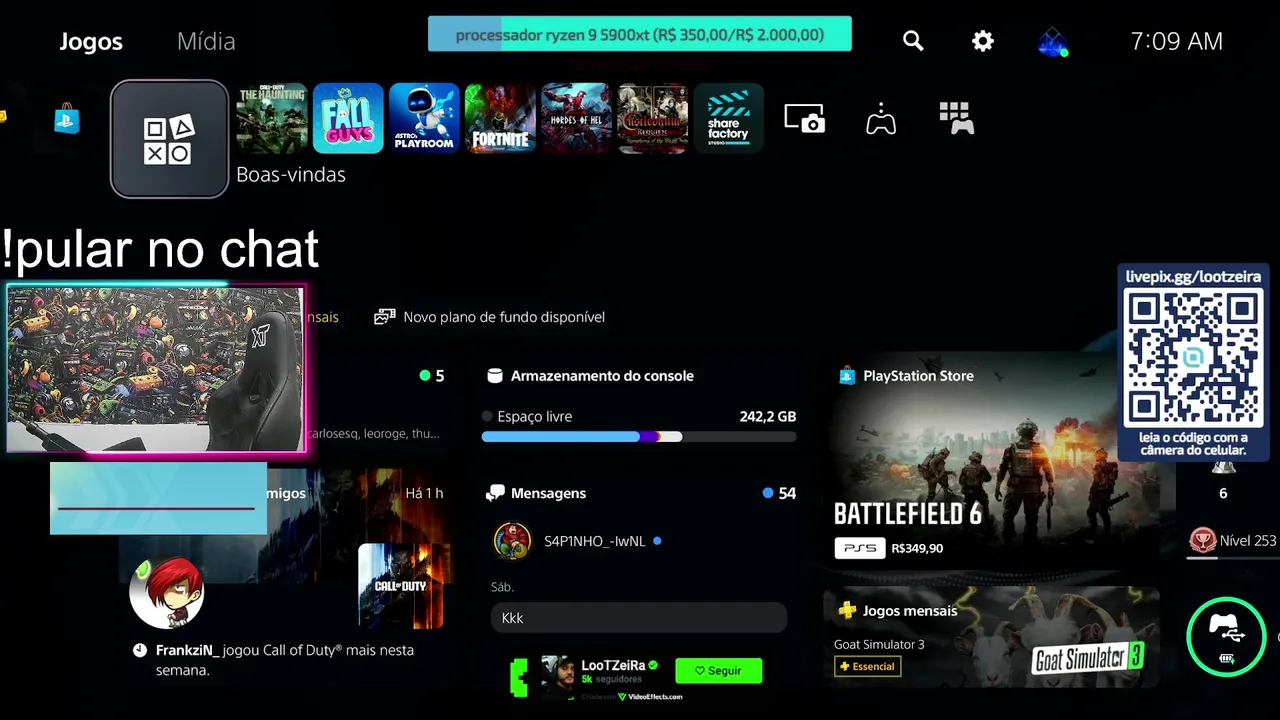Click the Essencial PS Plus badge
The width and height of the screenshot is (1280, 720).
pyautogui.click(x=867, y=666)
